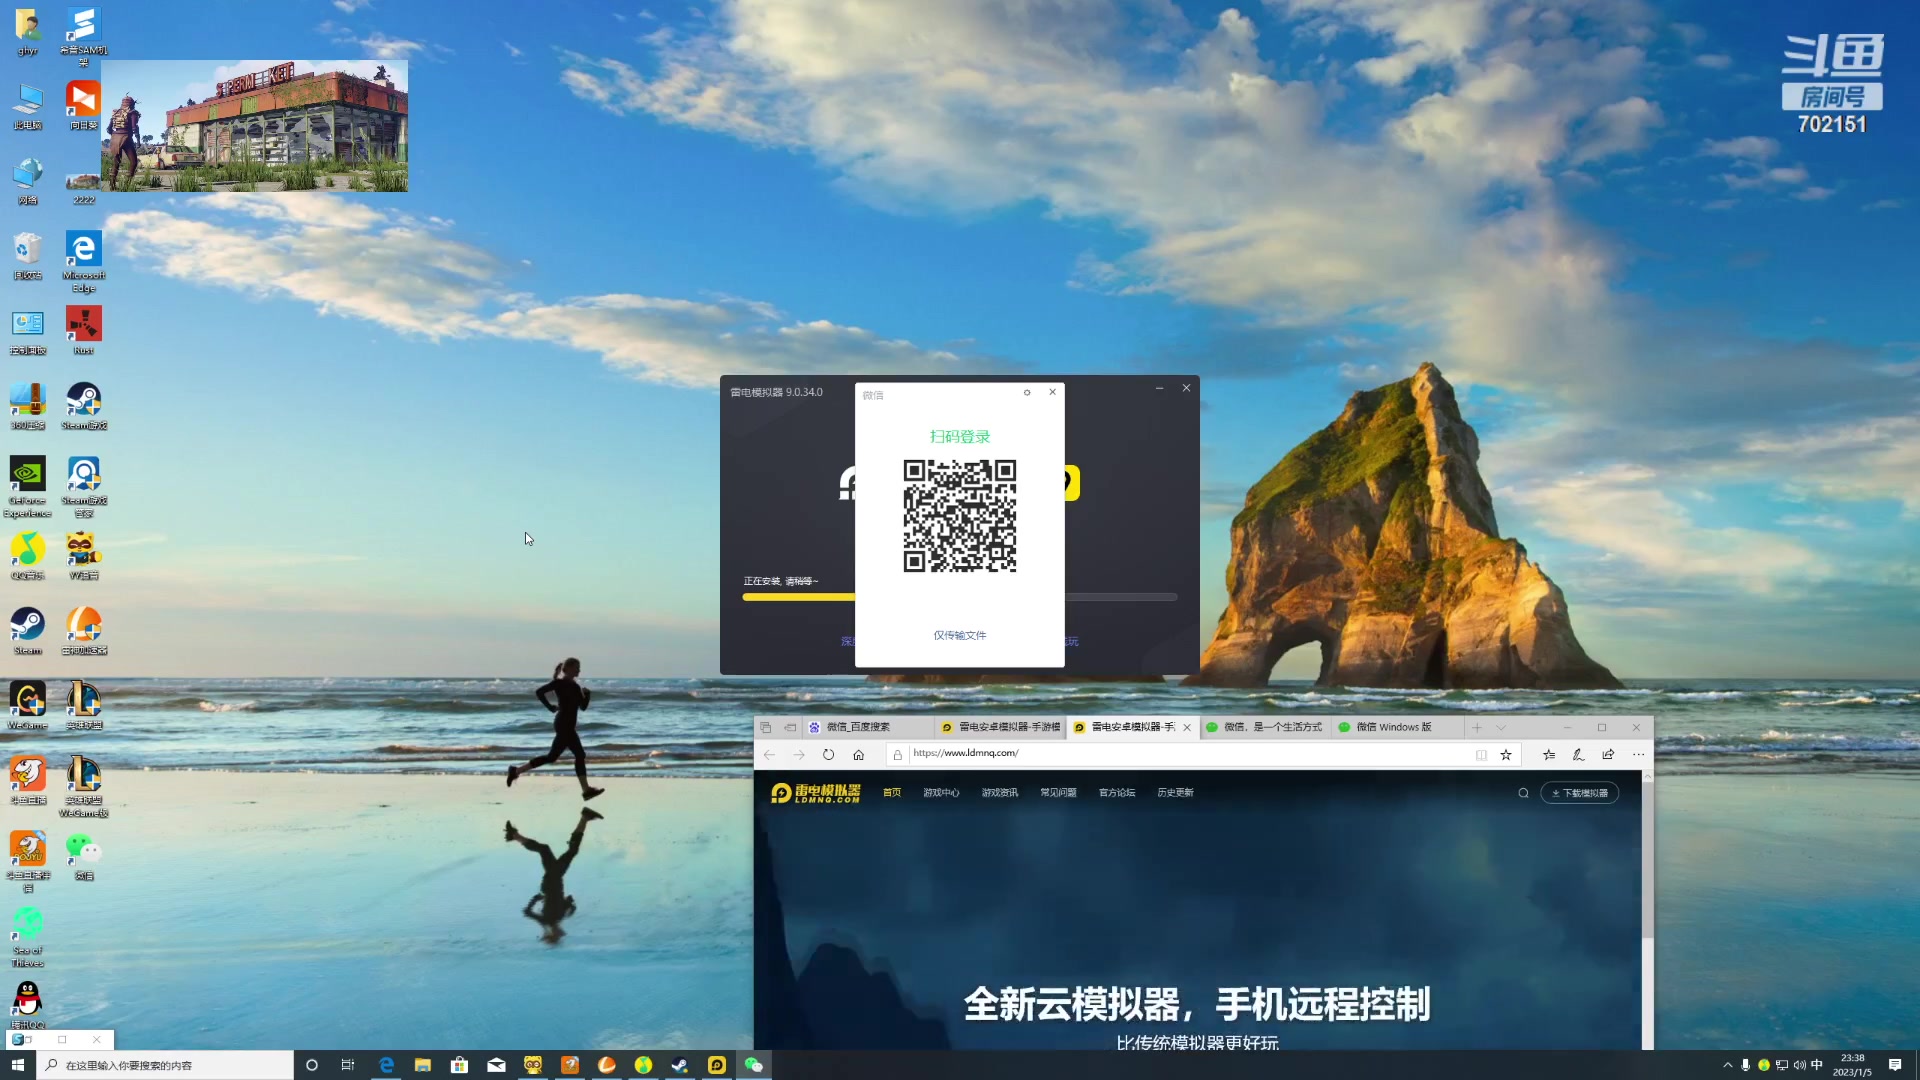Add page to favorites star icon
The height and width of the screenshot is (1080, 1920).
(x=1506, y=755)
